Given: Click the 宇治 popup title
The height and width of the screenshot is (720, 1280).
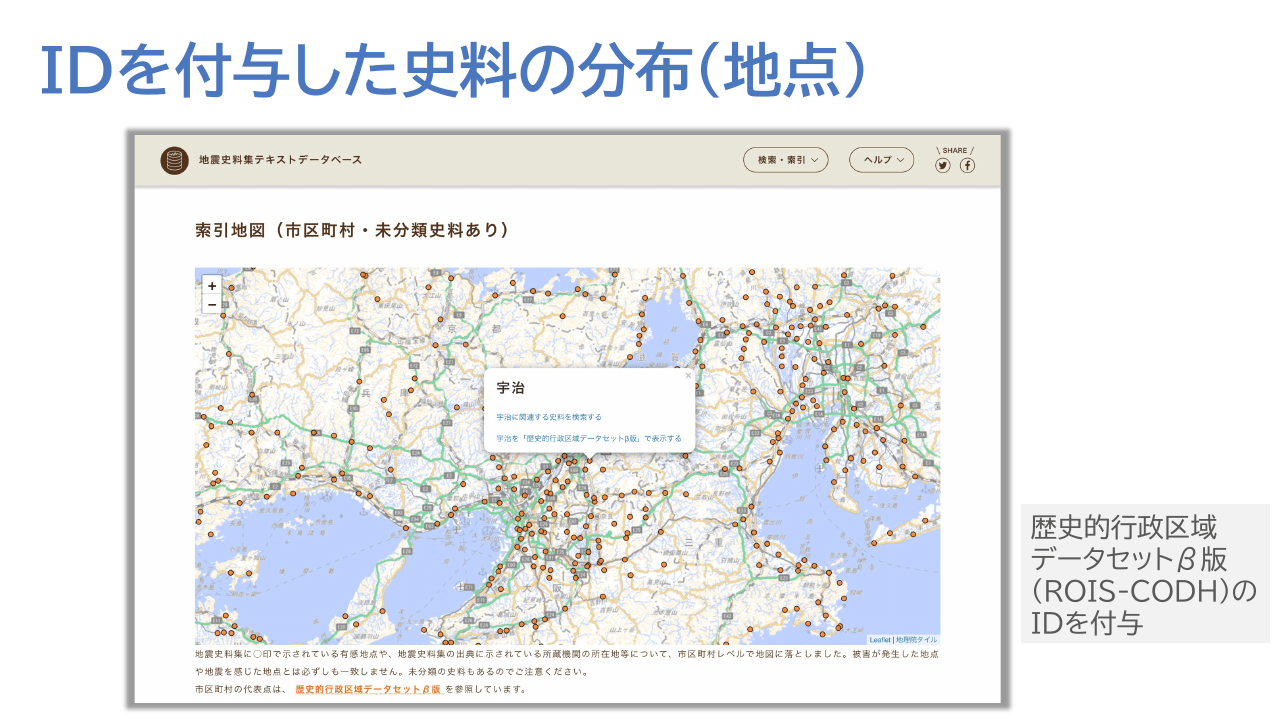Looking at the screenshot, I should 510,388.
